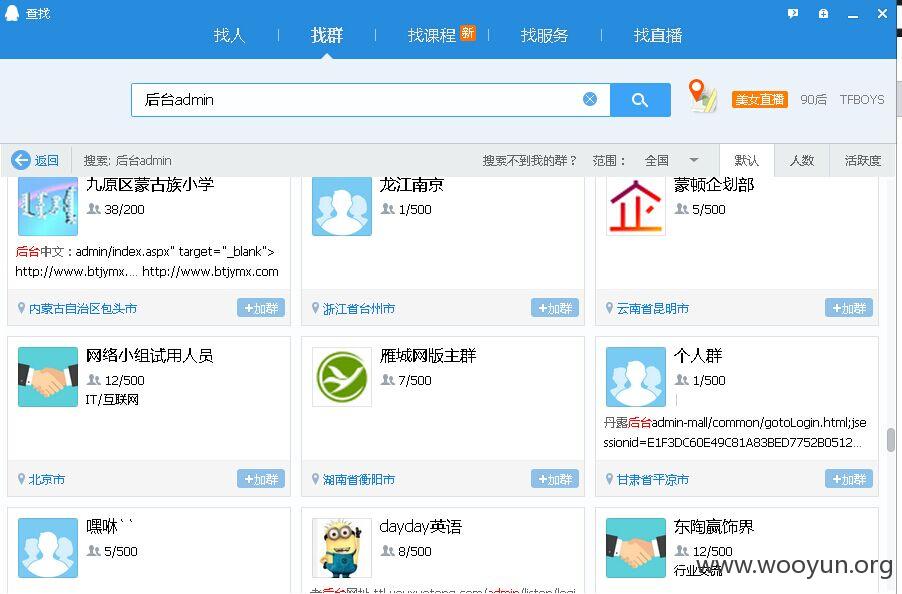Join 个人群 with 加群 button
Viewport: 902px width, 594px height.
click(x=849, y=479)
